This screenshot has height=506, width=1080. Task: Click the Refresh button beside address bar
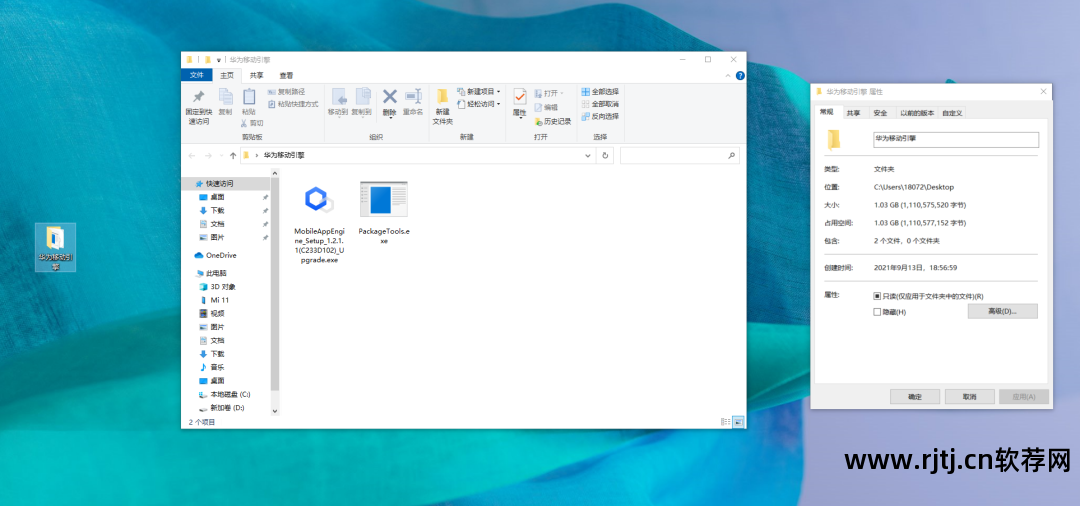(605, 156)
